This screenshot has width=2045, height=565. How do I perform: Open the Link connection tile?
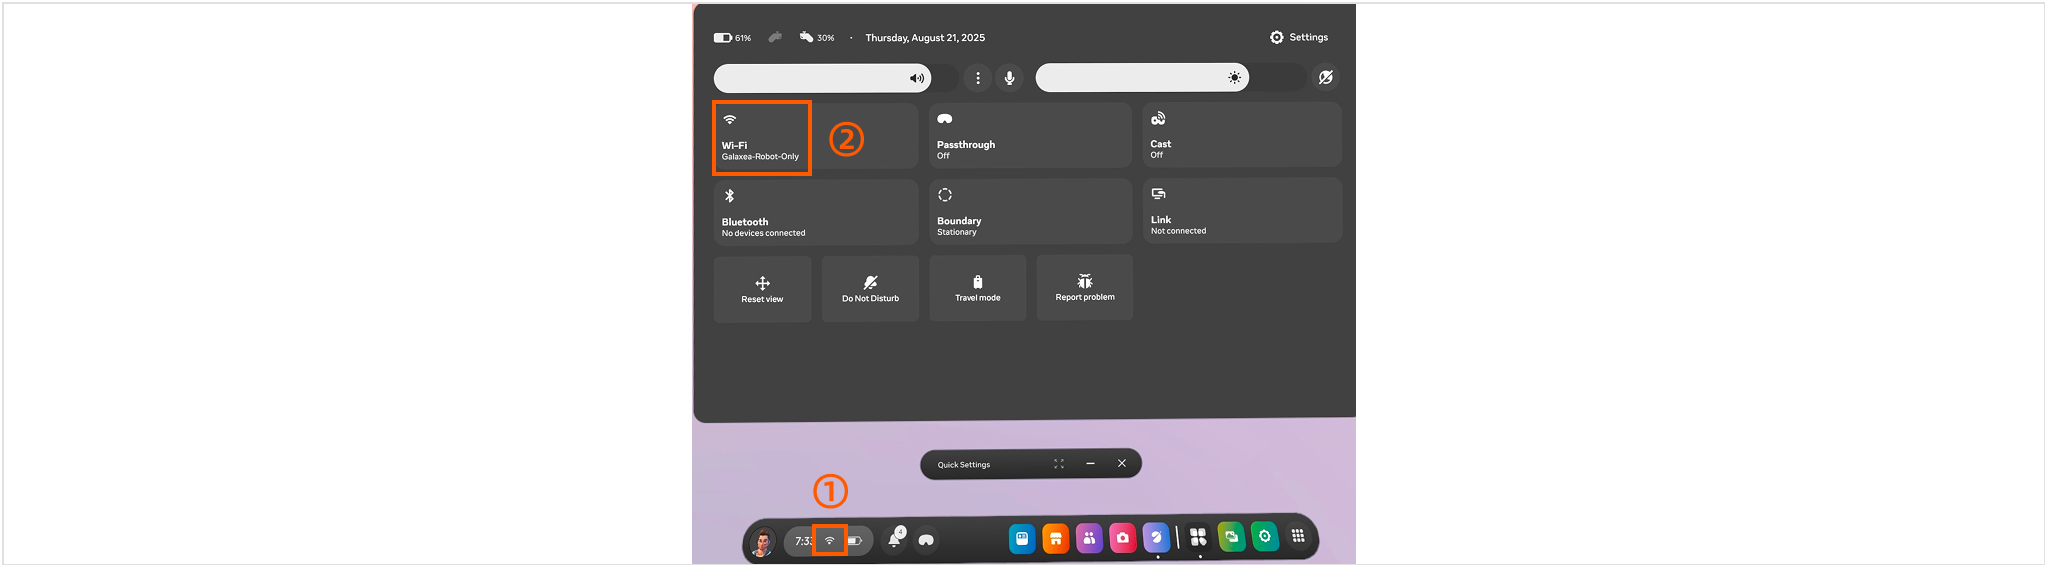1241,210
